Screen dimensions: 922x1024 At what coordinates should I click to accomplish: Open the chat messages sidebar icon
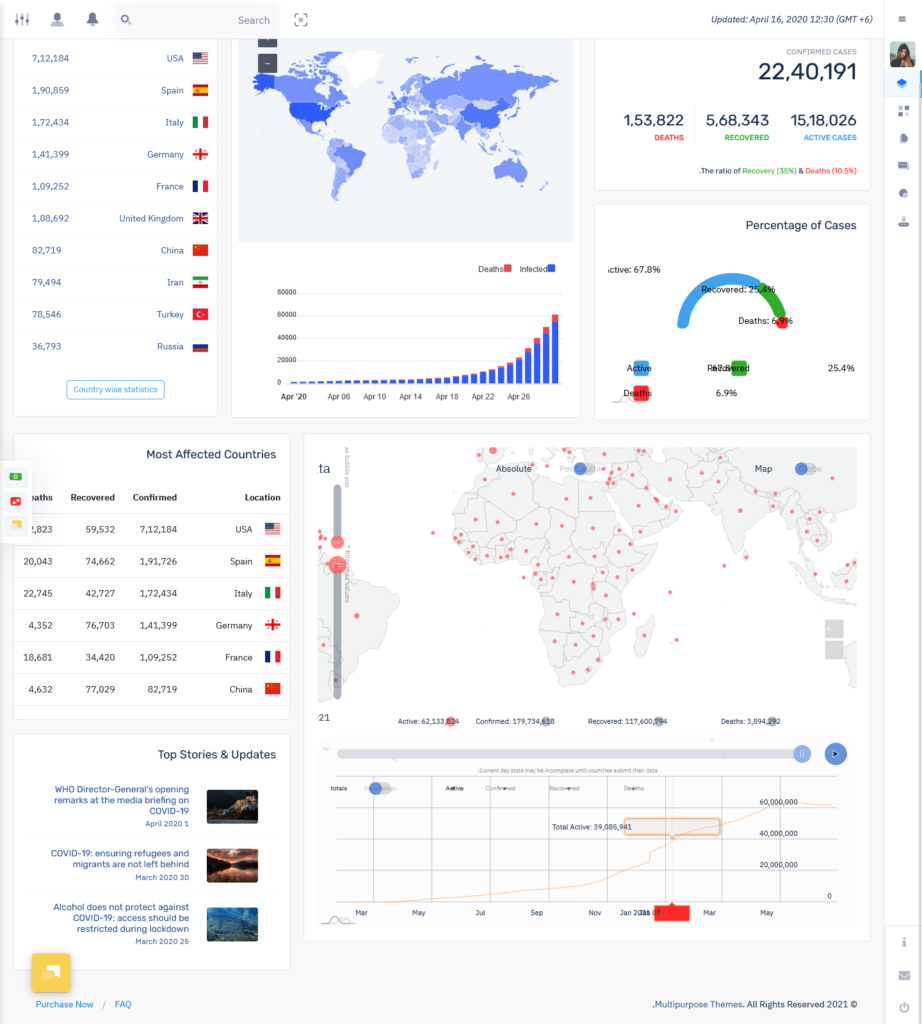(903, 166)
